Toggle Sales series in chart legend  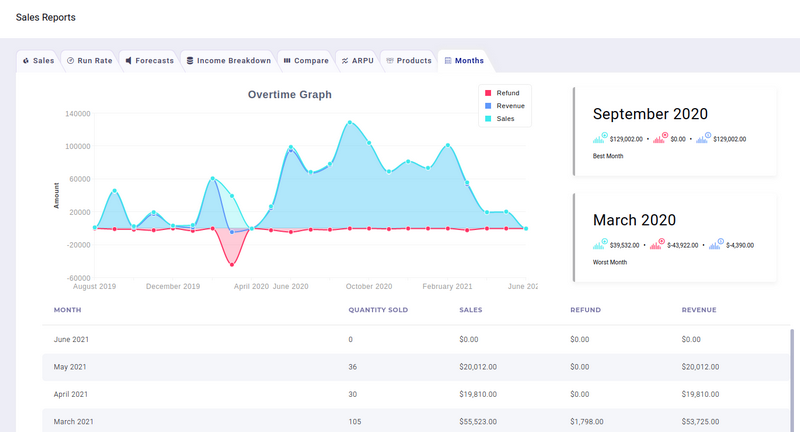(499, 118)
